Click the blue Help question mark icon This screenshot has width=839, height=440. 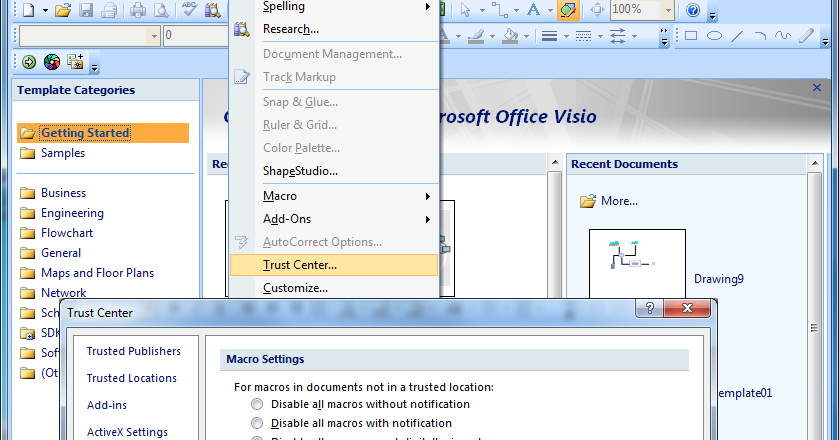pyautogui.click(x=693, y=10)
